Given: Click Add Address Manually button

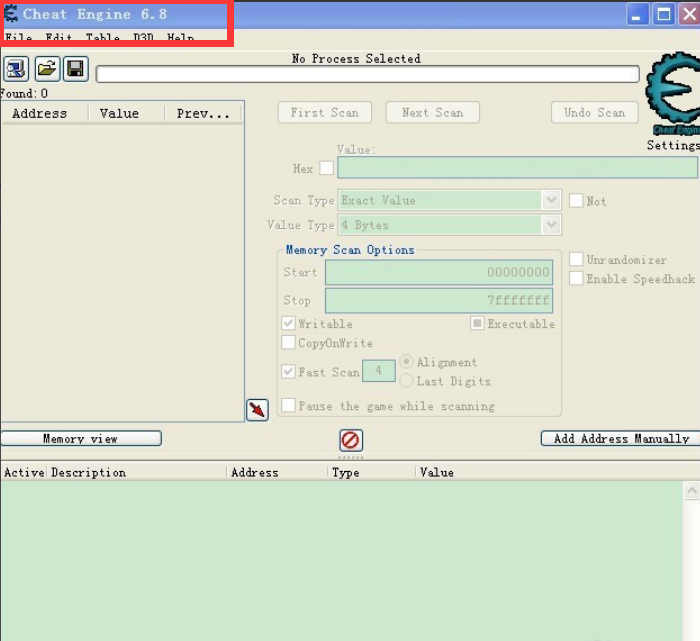Looking at the screenshot, I should click(621, 439).
